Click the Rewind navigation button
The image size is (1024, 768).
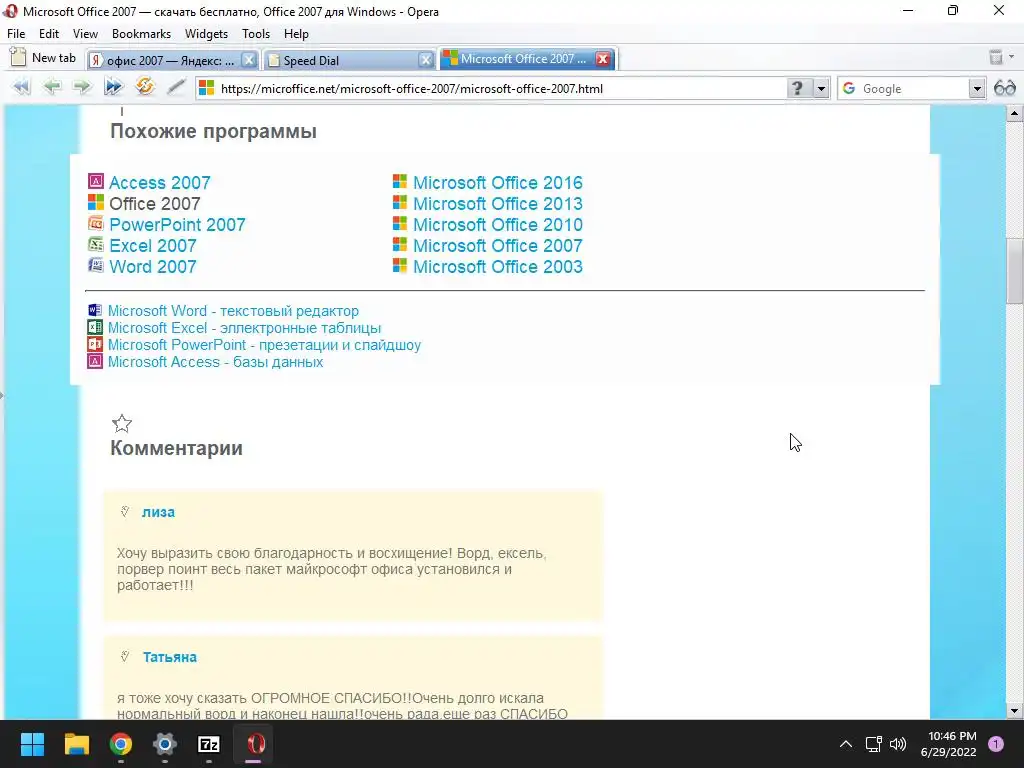coord(22,87)
